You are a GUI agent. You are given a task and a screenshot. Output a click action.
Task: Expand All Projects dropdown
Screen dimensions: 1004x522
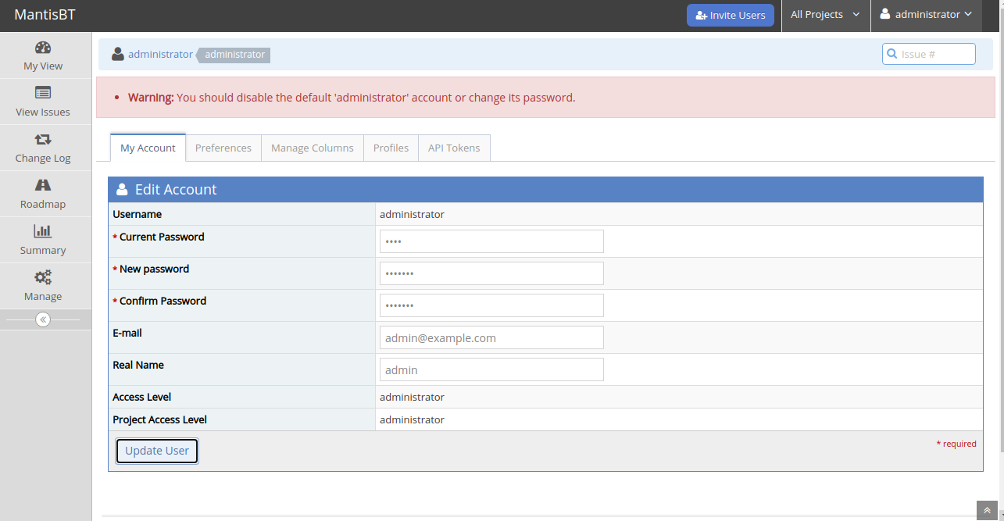pos(825,15)
